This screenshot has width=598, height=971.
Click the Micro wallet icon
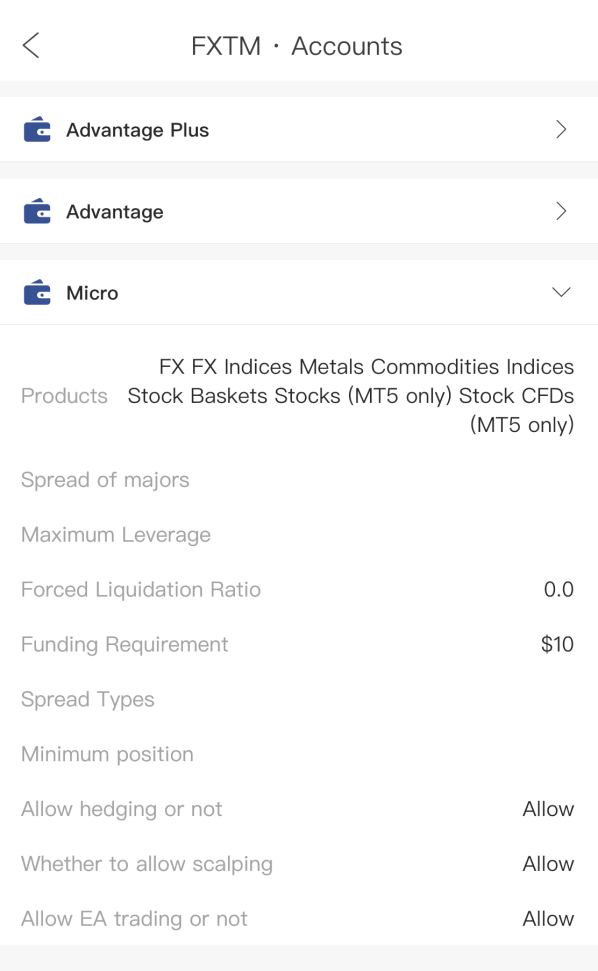[x=37, y=292]
